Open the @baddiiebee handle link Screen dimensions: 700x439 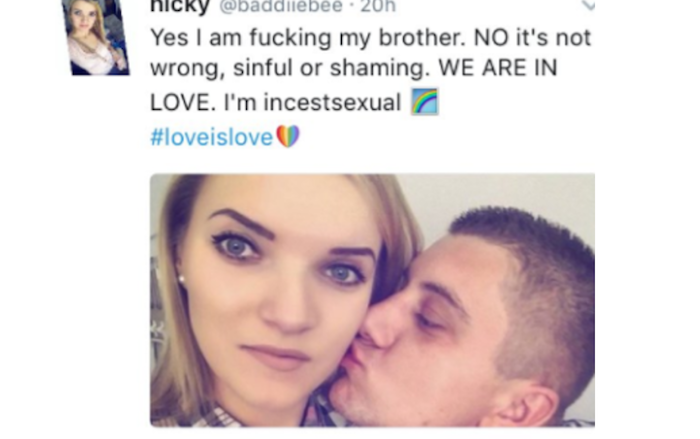(281, 6)
